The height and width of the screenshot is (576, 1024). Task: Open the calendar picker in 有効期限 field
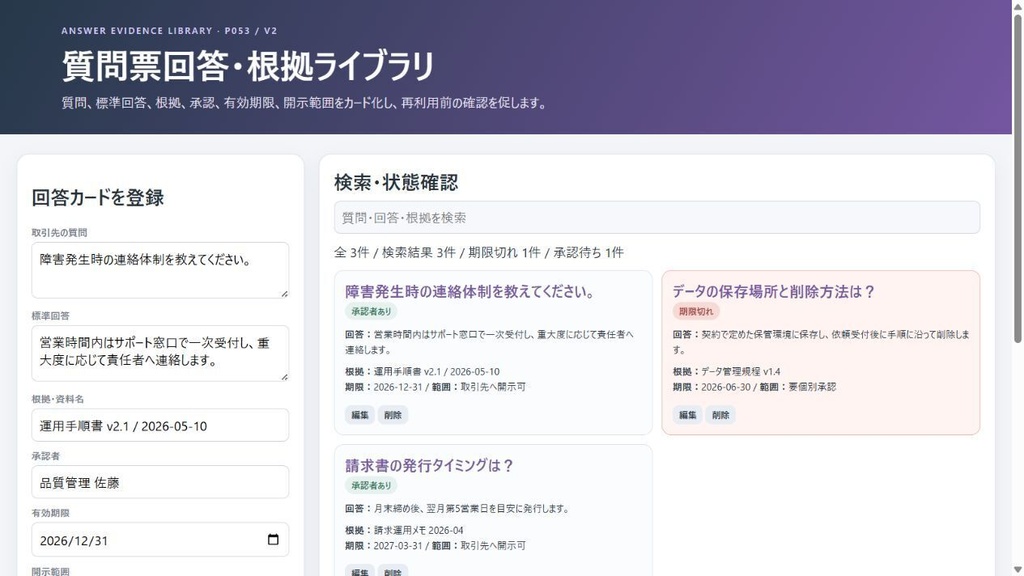pos(273,539)
